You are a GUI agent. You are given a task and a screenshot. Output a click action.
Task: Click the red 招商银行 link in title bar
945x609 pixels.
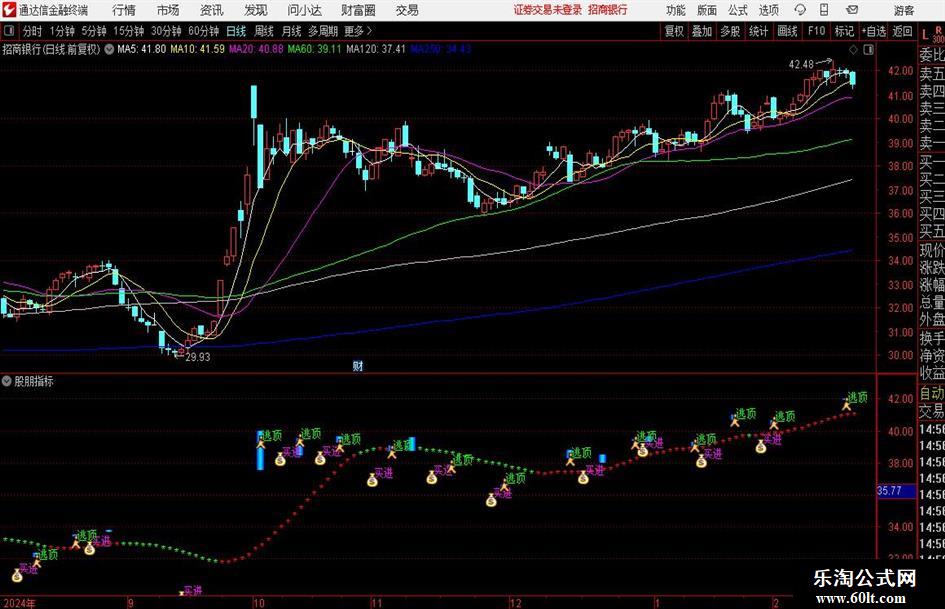tap(608, 10)
